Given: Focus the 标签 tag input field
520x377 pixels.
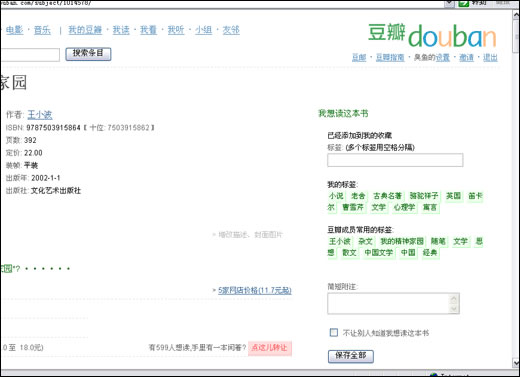Looking at the screenshot, I should point(395,160).
